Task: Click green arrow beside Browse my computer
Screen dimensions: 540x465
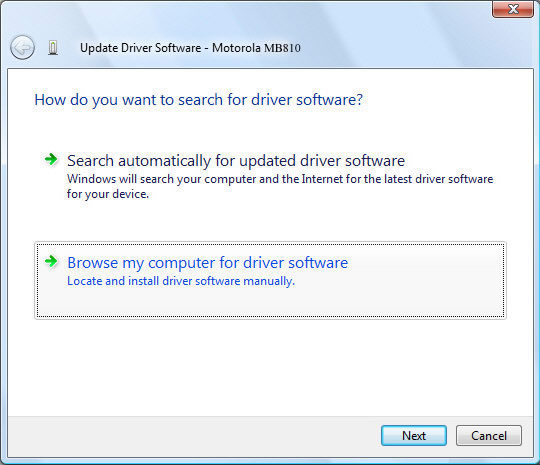Action: [51, 261]
